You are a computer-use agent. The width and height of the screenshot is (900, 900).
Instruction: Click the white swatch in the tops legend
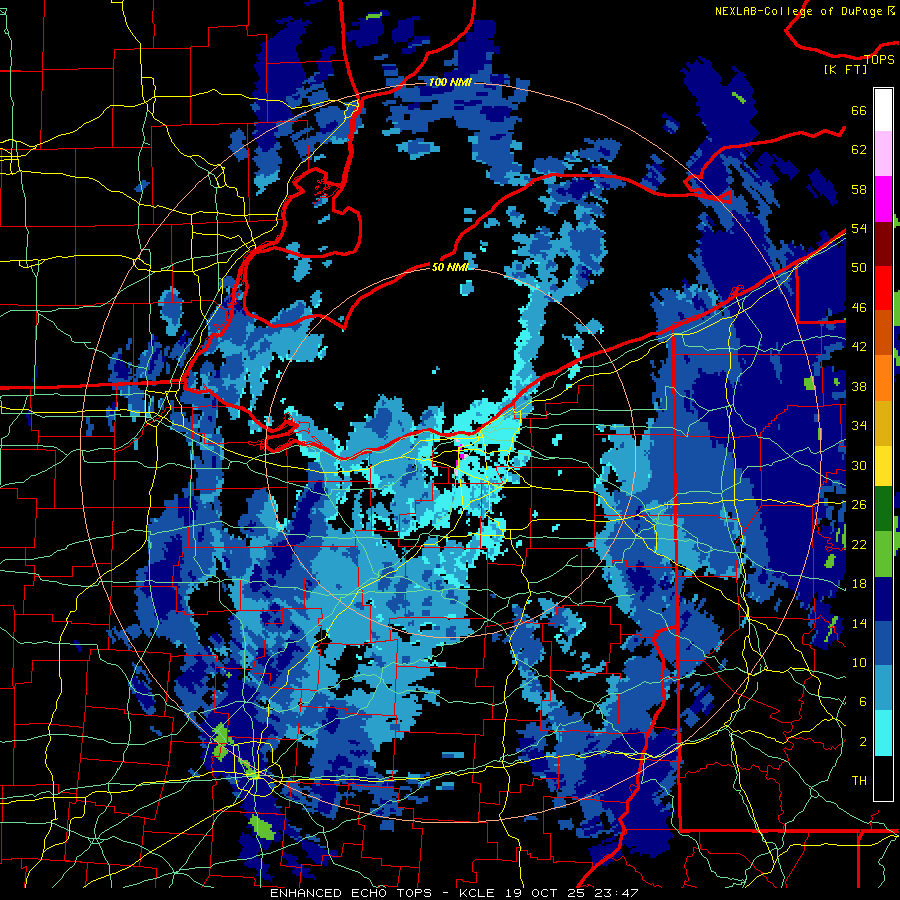tap(883, 110)
